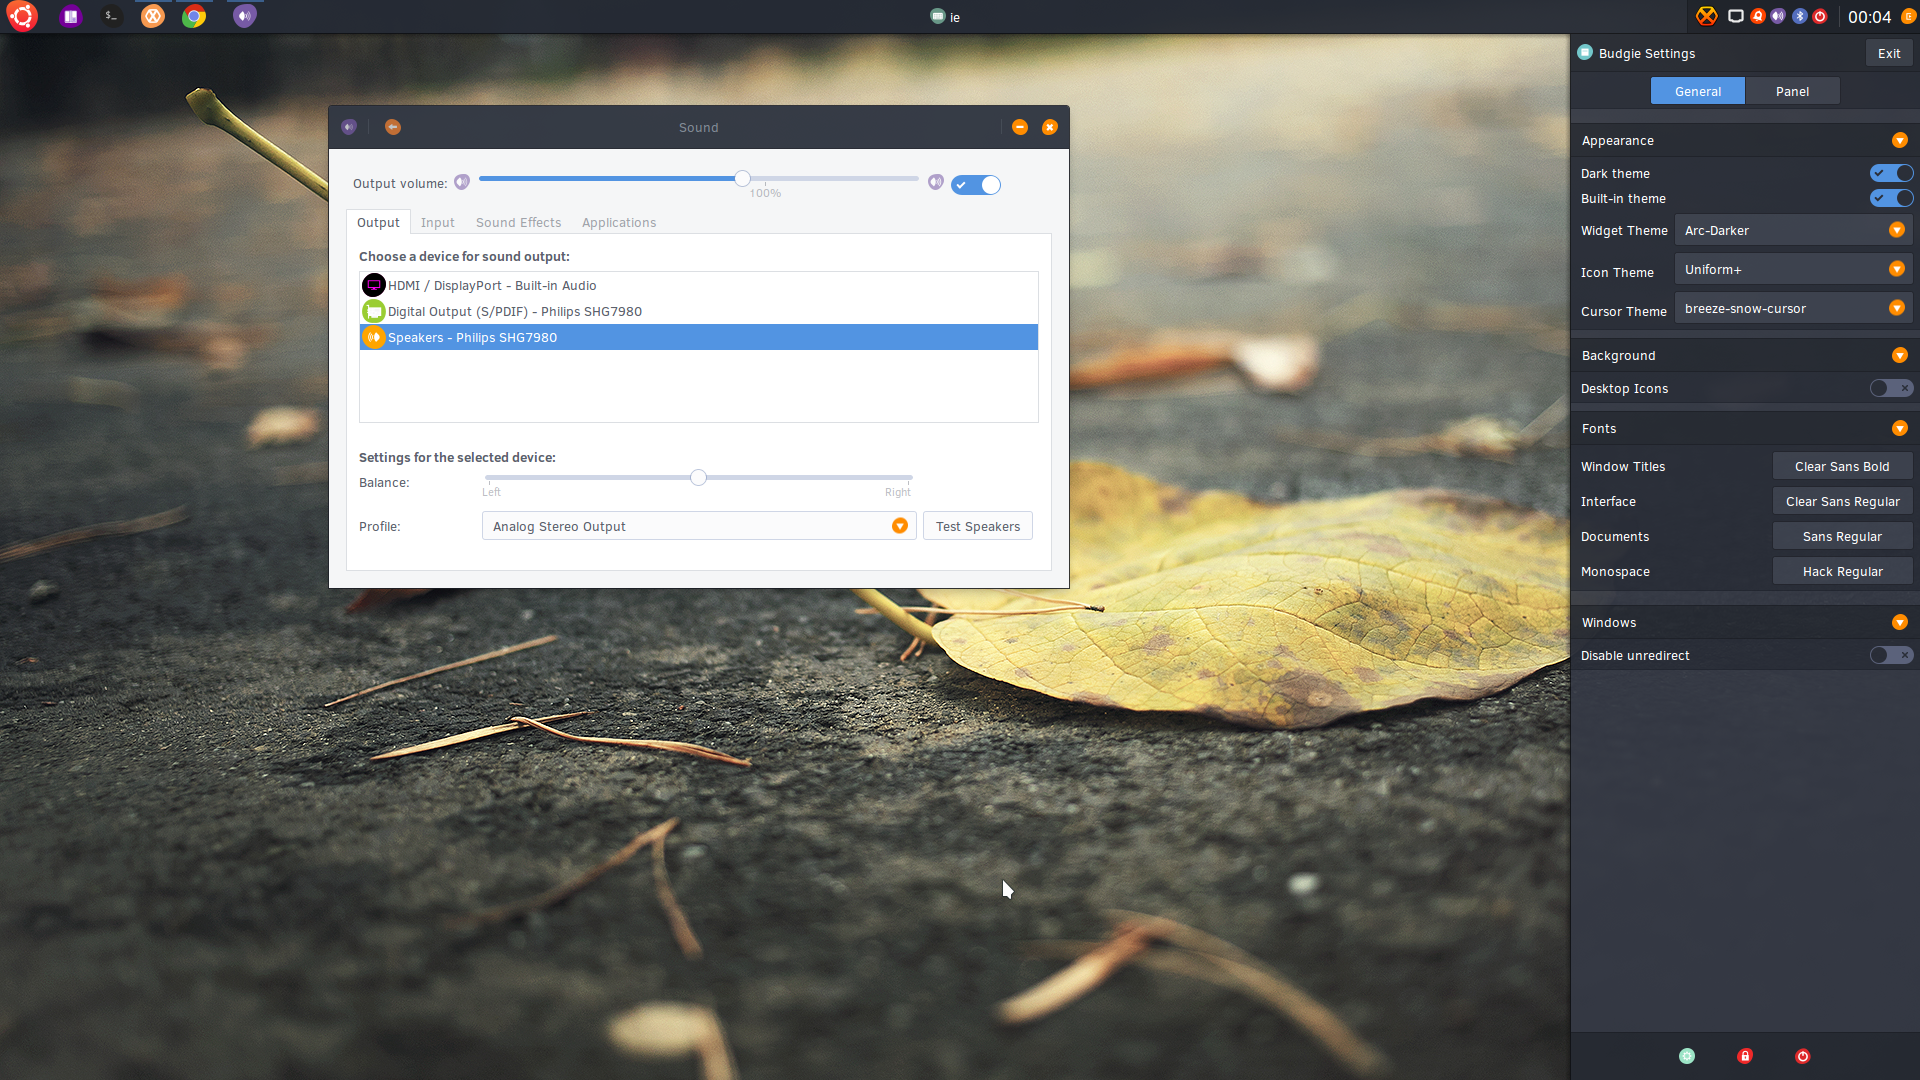
Task: Select the General tab in Budgie Settings
Action: (1698, 91)
